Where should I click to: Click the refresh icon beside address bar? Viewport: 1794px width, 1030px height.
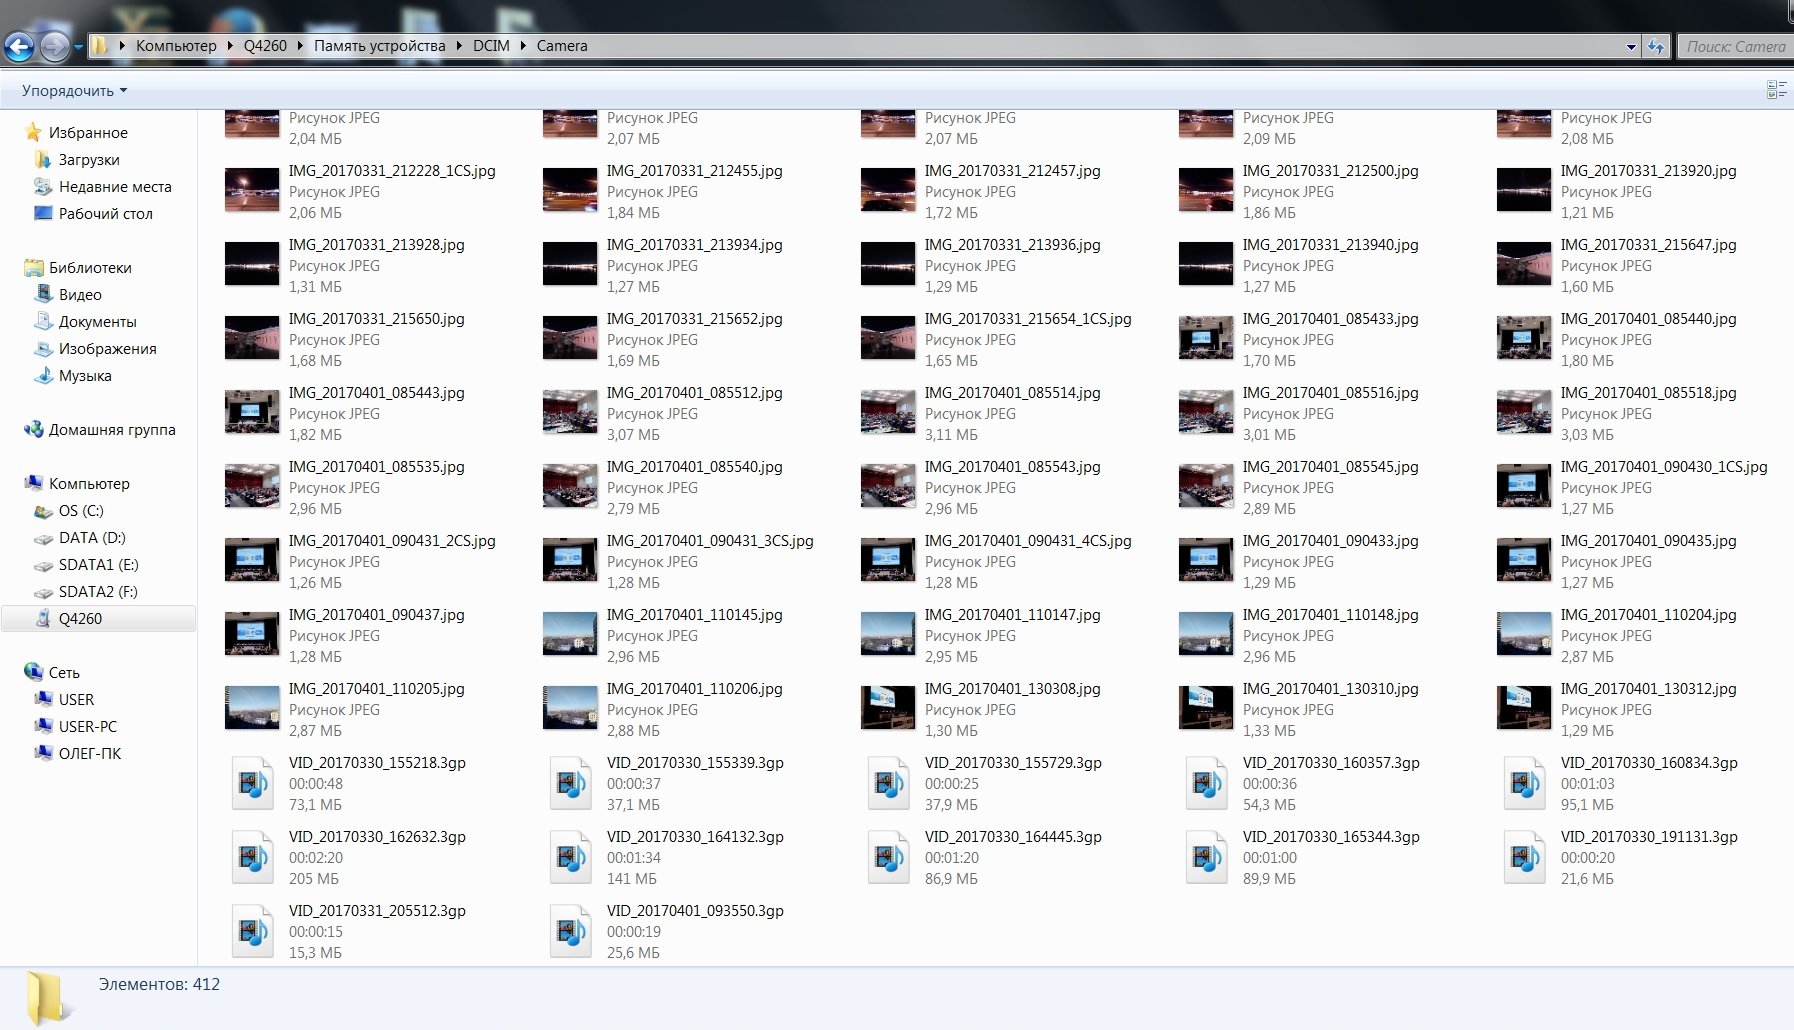(1657, 46)
